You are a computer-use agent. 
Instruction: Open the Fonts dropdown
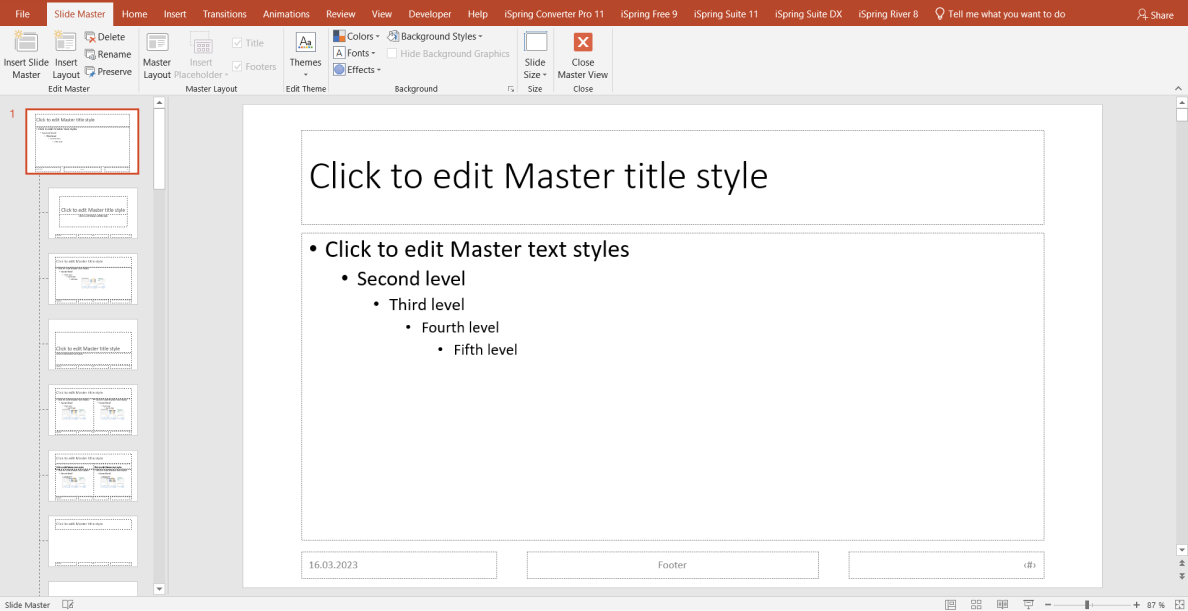[355, 52]
